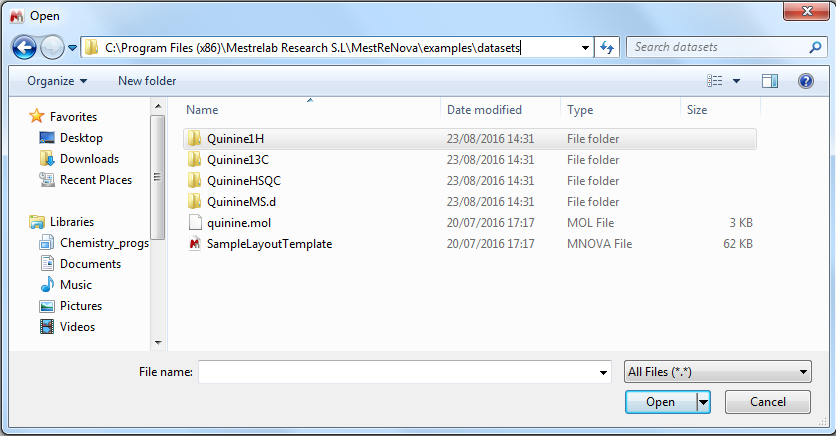Viewport: 836px width, 436px height.
Task: Select the QuinineMS.d folder name
Action: coord(242,202)
